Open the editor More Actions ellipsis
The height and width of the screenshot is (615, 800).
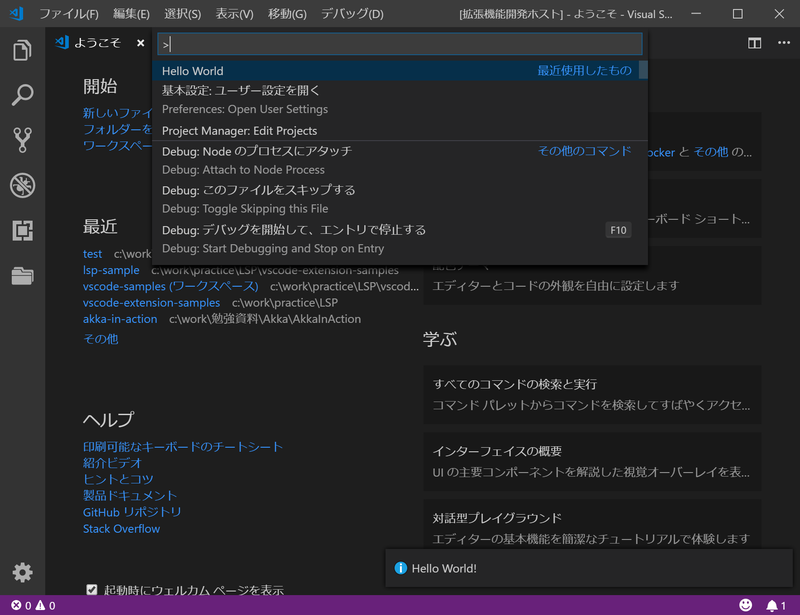coord(784,43)
